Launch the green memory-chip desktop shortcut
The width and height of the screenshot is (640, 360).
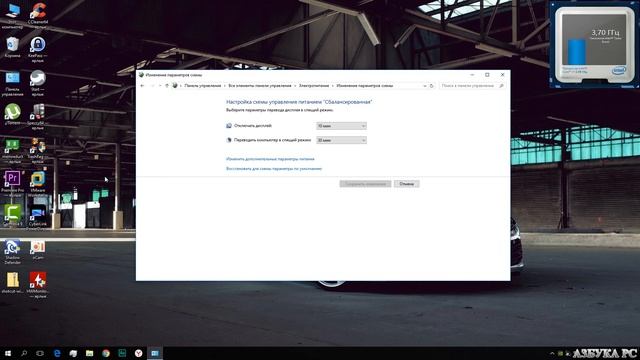point(12,150)
